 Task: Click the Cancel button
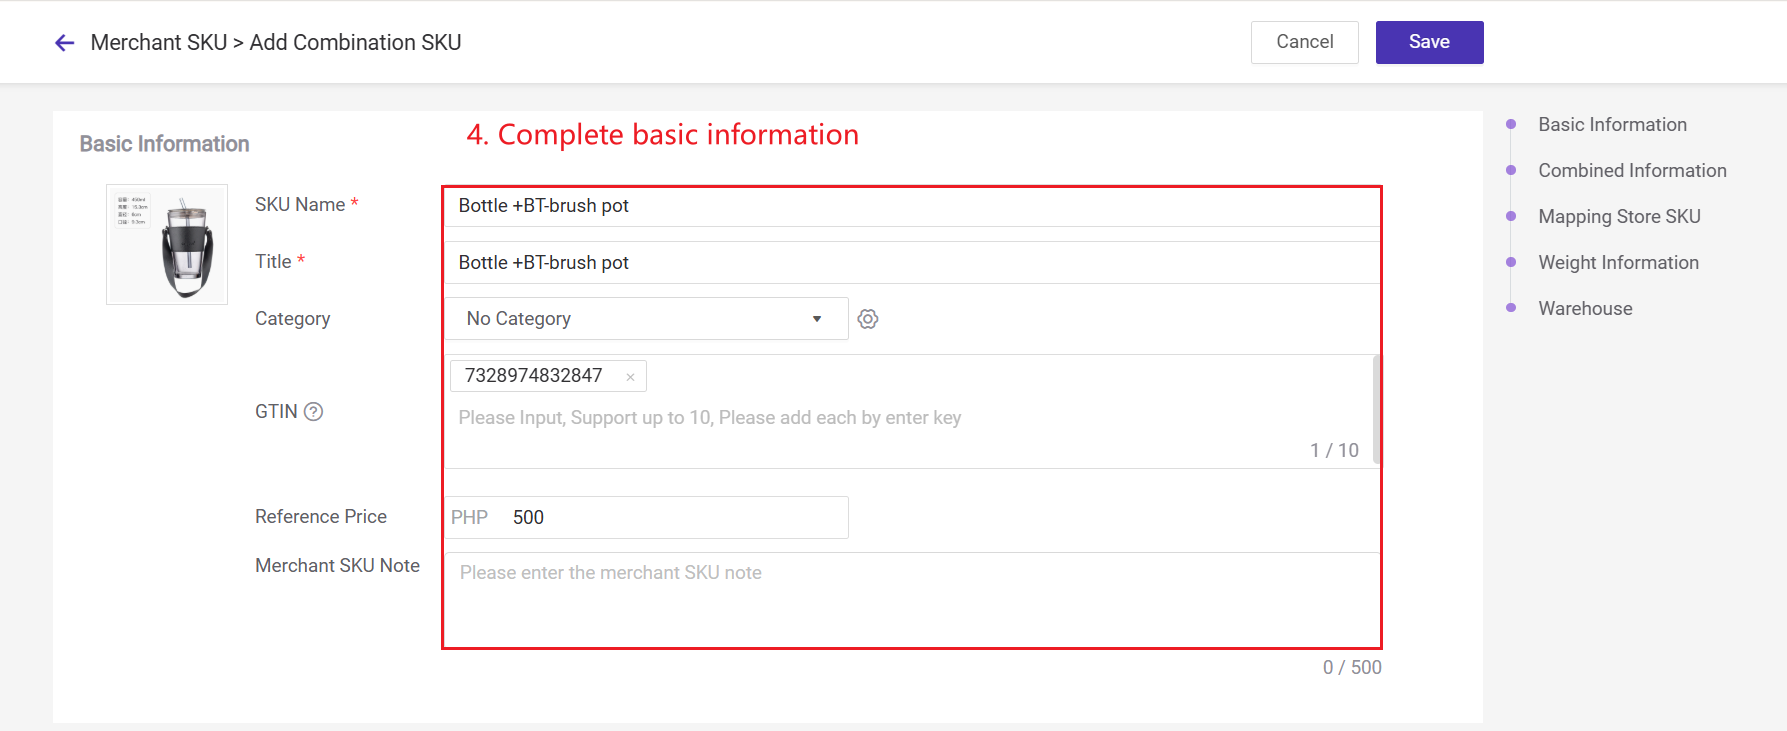click(1304, 42)
